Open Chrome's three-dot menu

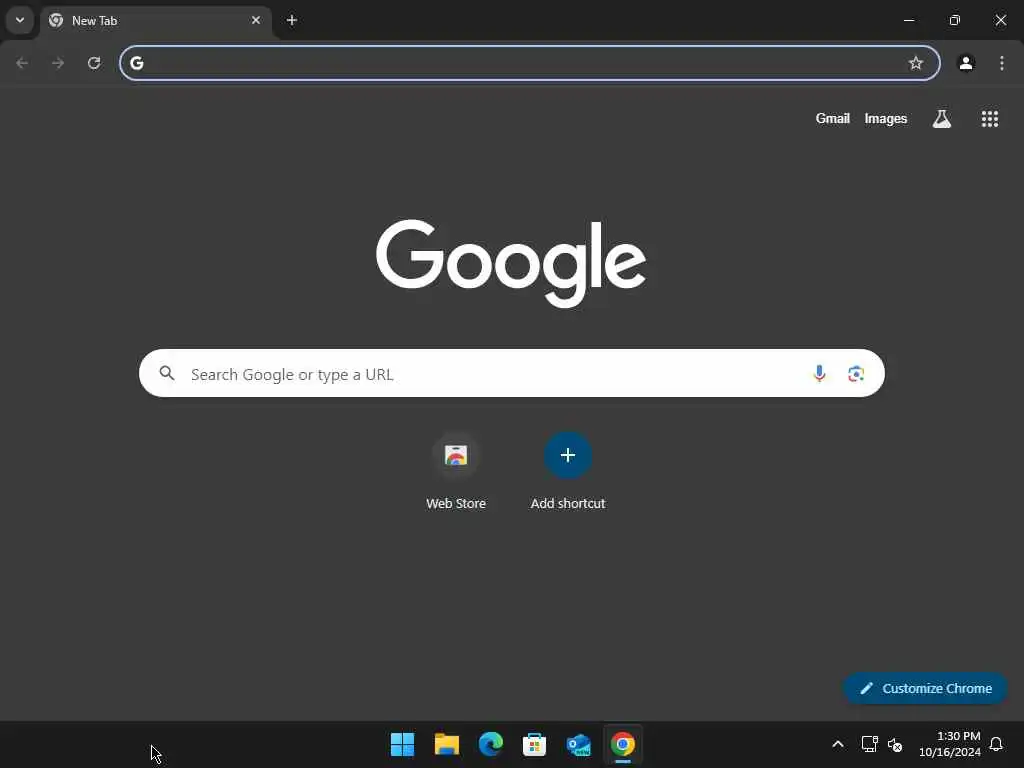coord(1002,63)
